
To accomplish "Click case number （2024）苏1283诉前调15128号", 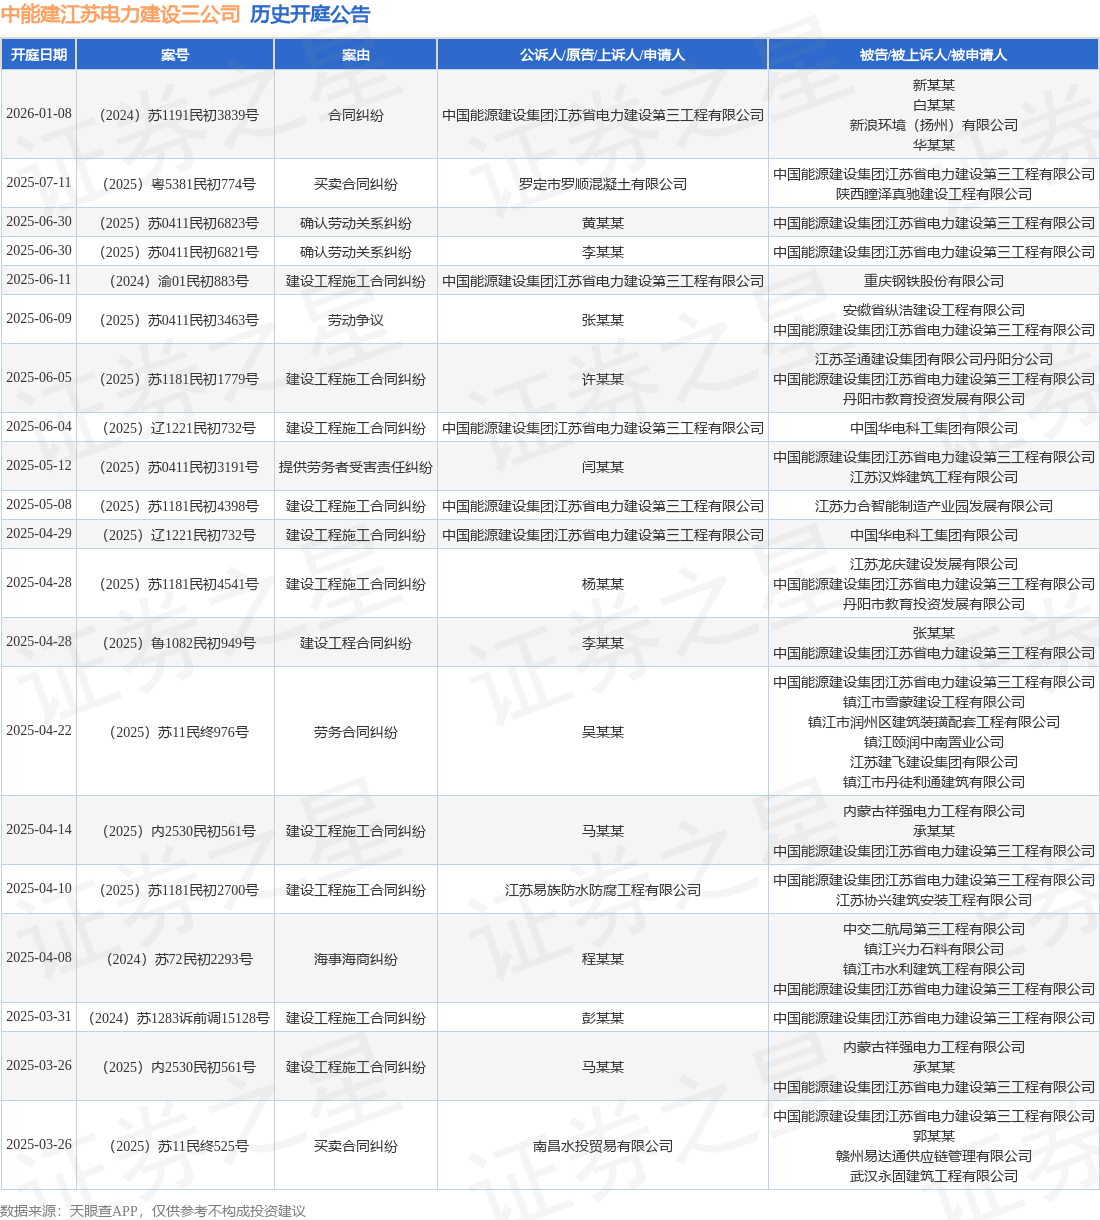I will [x=175, y=1018].
